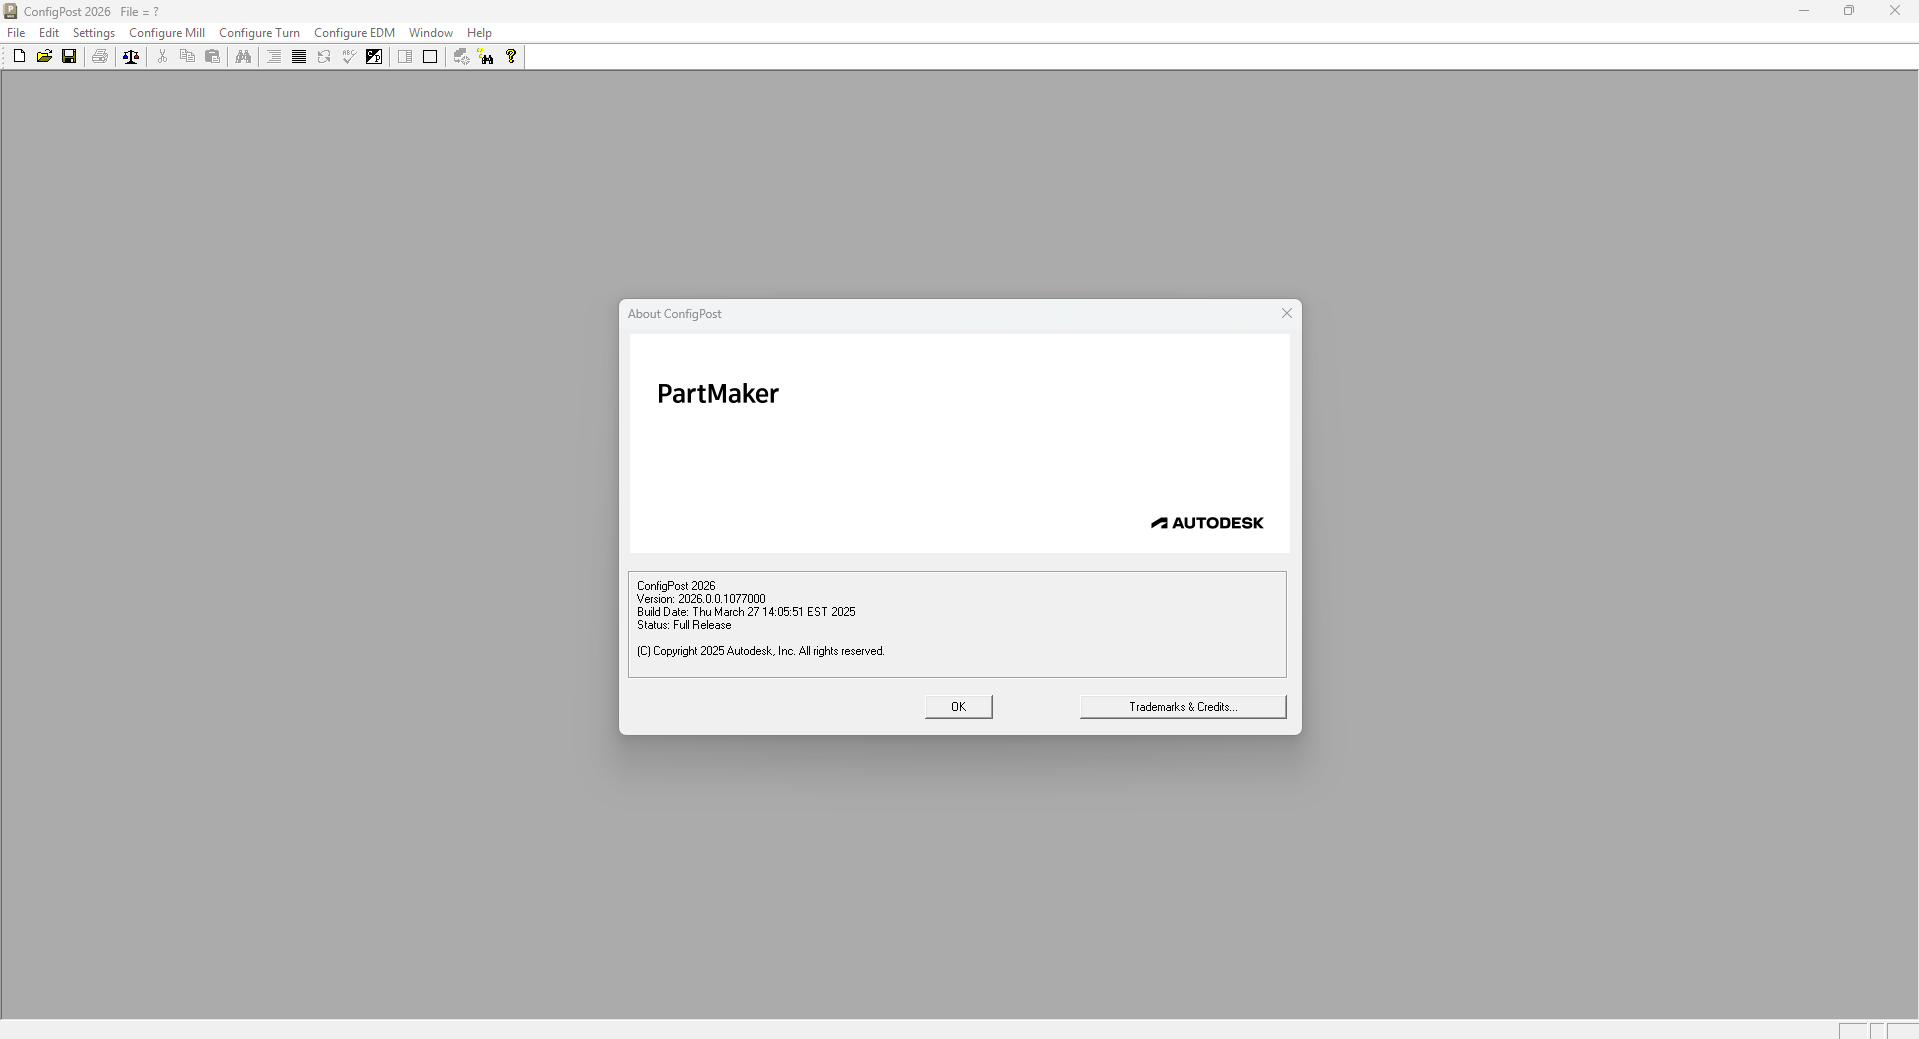
Task: Click the yellow question mark help icon
Action: (x=511, y=57)
